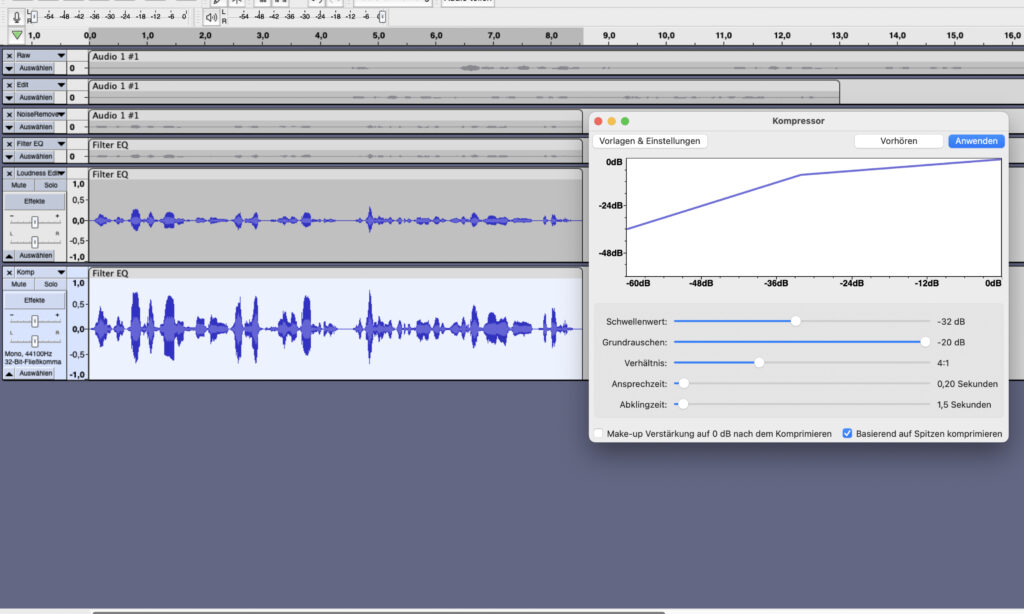Close the Edit track
The image size is (1024, 614).
click(9, 86)
